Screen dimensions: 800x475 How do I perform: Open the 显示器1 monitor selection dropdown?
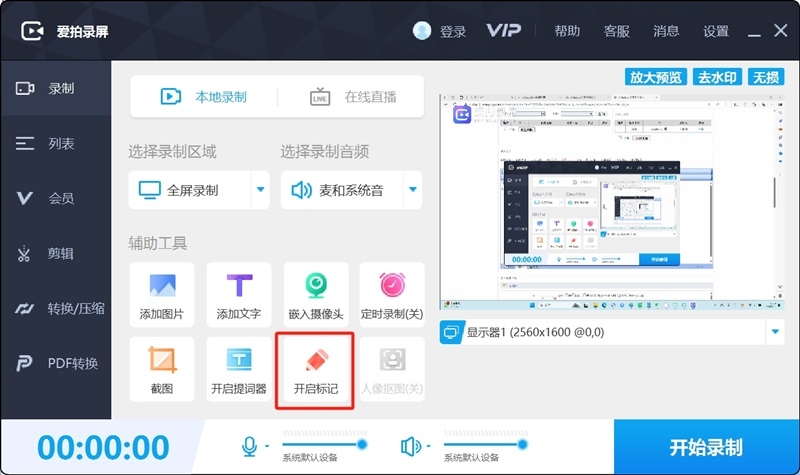[775, 332]
